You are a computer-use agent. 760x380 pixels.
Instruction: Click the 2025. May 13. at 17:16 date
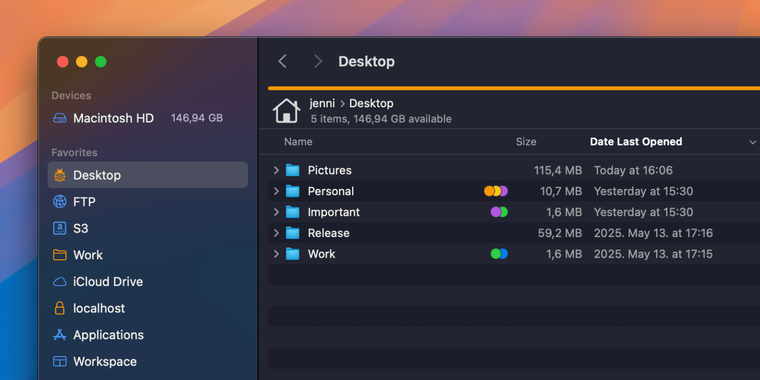click(653, 233)
